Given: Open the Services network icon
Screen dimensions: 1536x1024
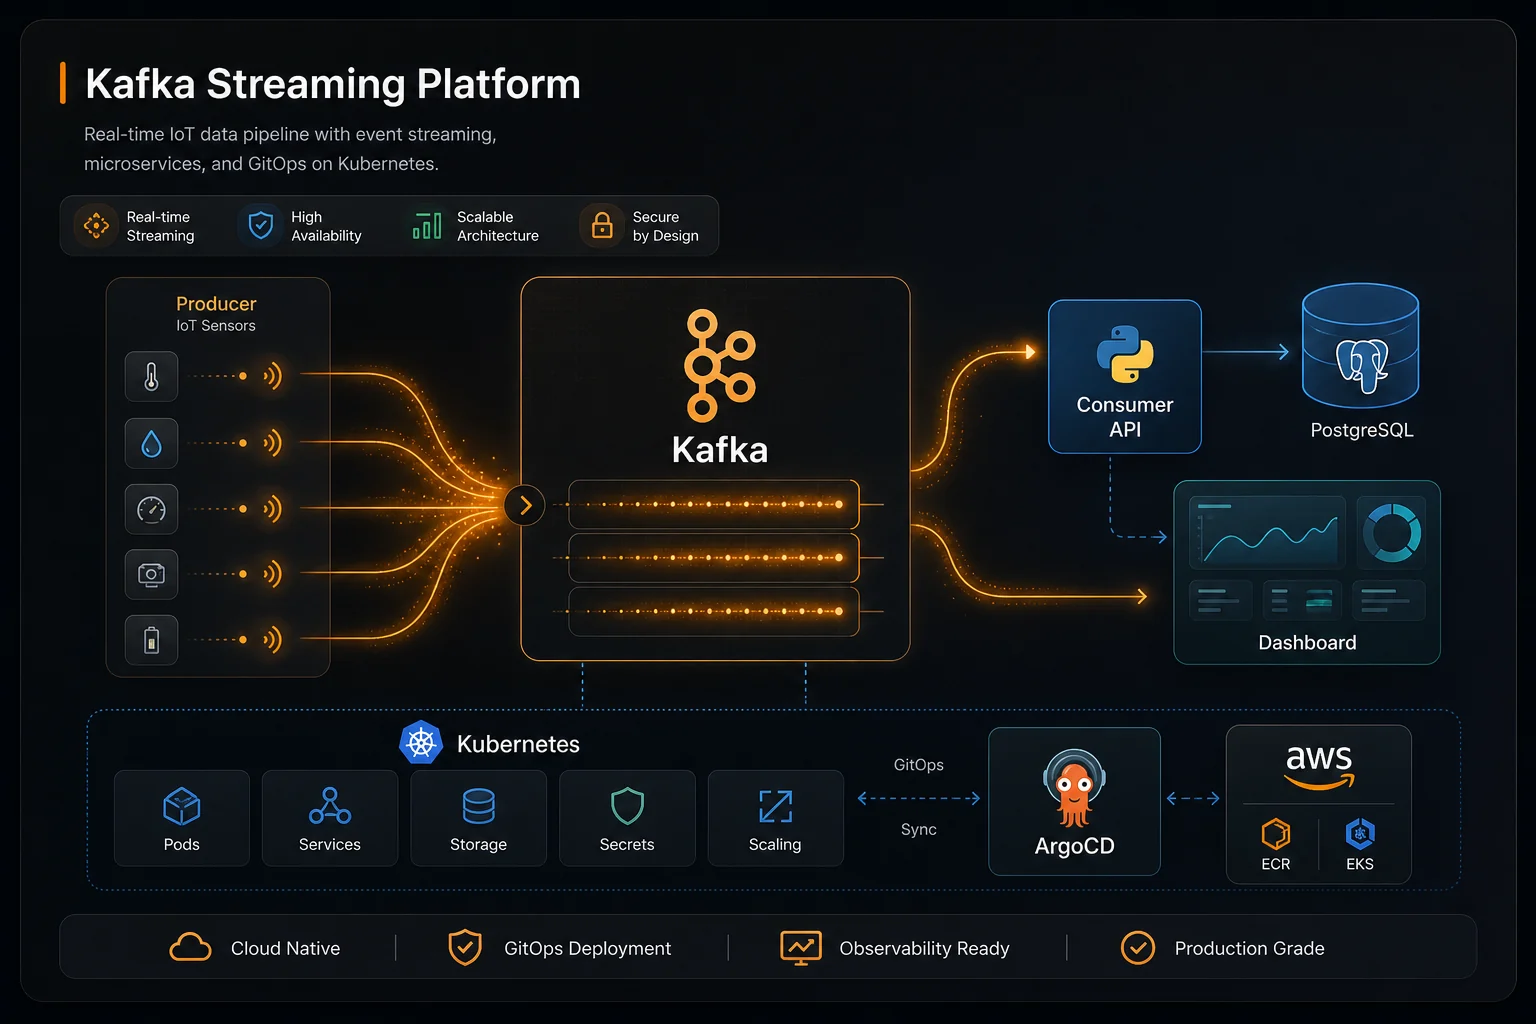Looking at the screenshot, I should coord(330,806).
